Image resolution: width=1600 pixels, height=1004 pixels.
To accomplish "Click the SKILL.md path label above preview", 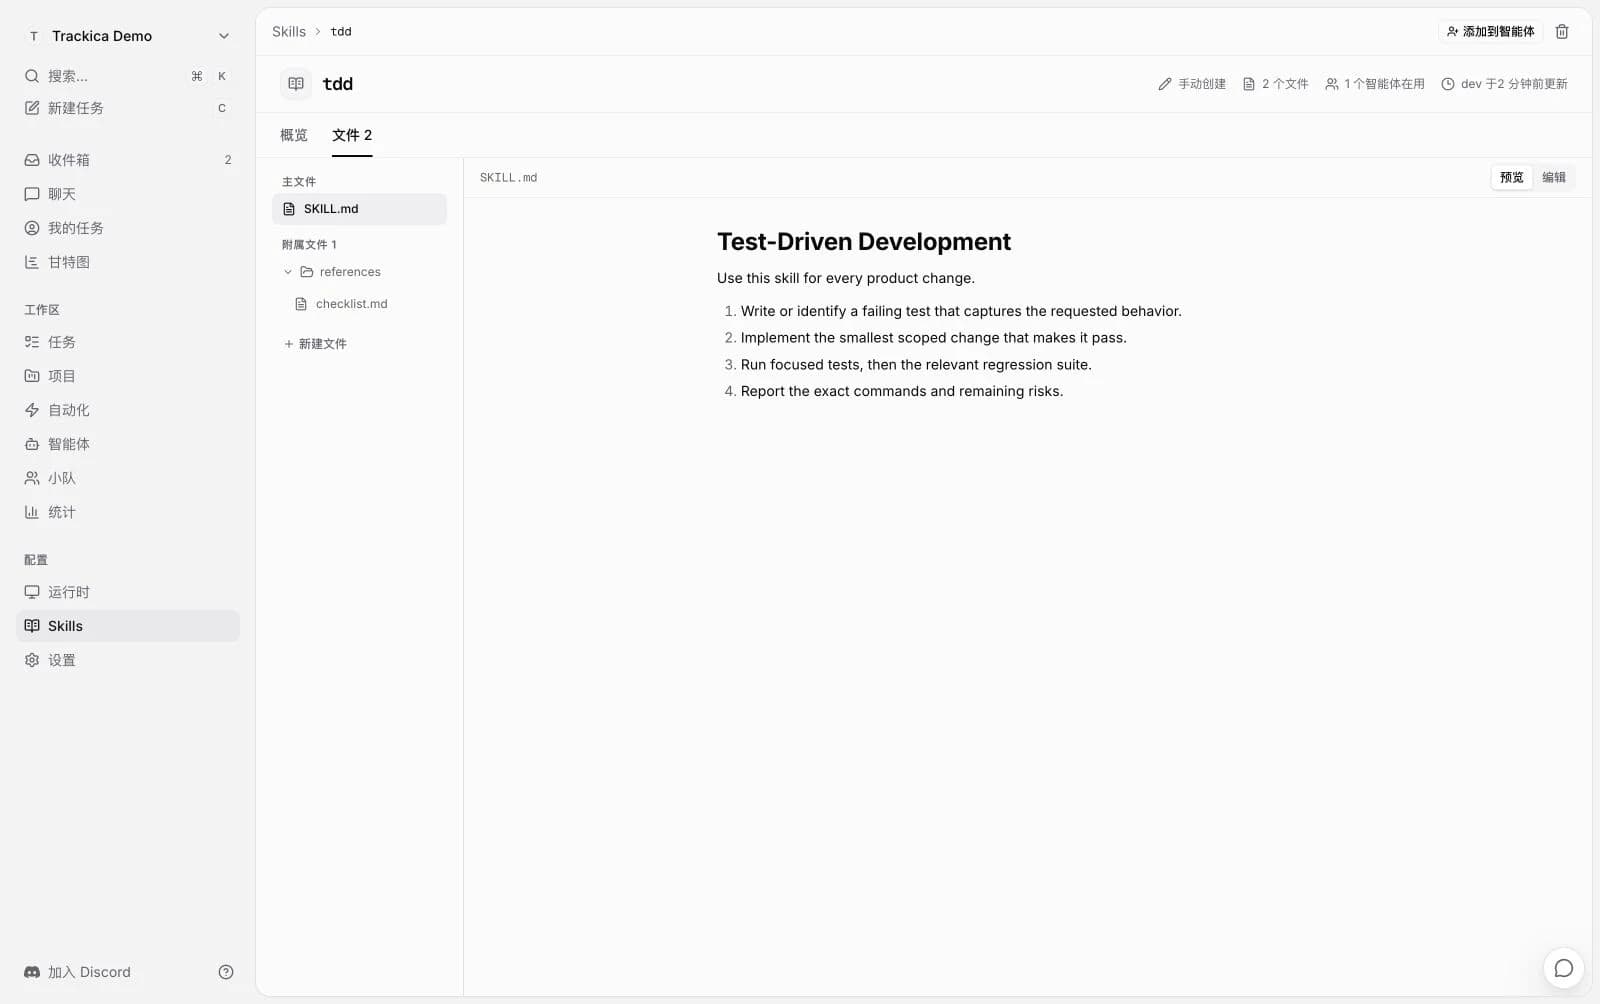I will pos(508,178).
